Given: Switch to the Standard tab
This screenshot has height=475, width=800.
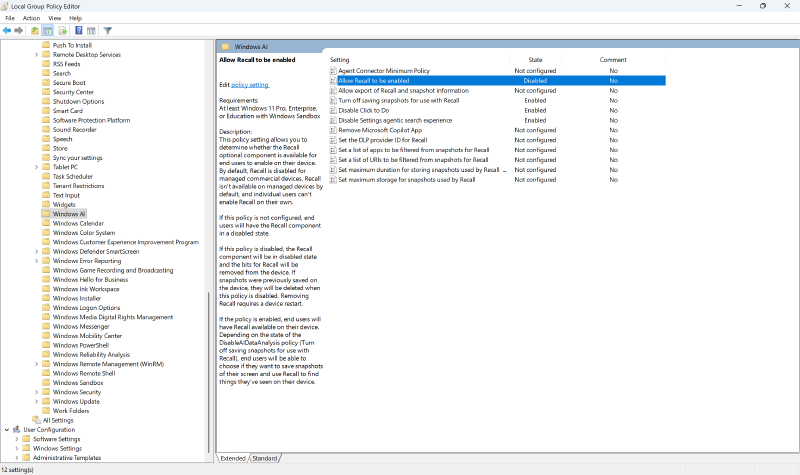Looking at the screenshot, I should 265,458.
